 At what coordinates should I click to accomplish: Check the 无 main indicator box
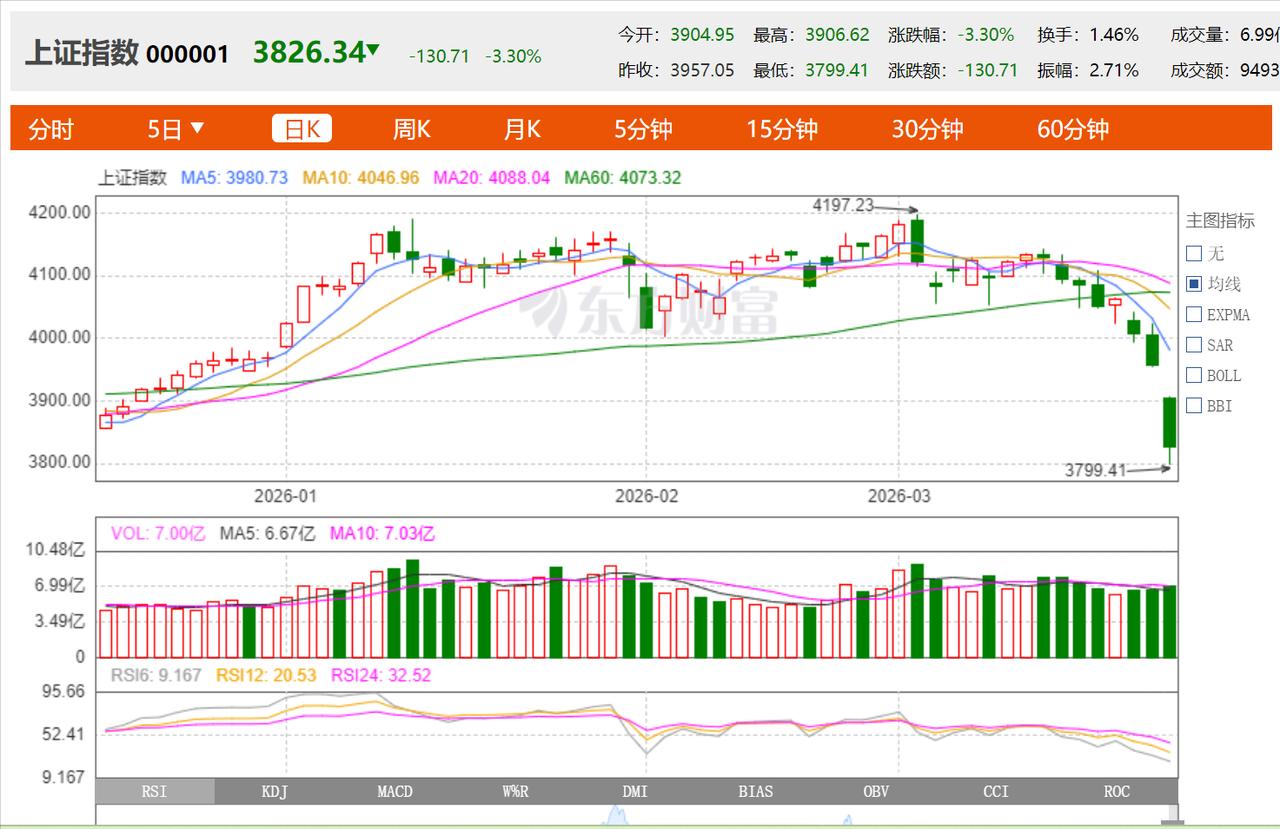tap(1194, 253)
